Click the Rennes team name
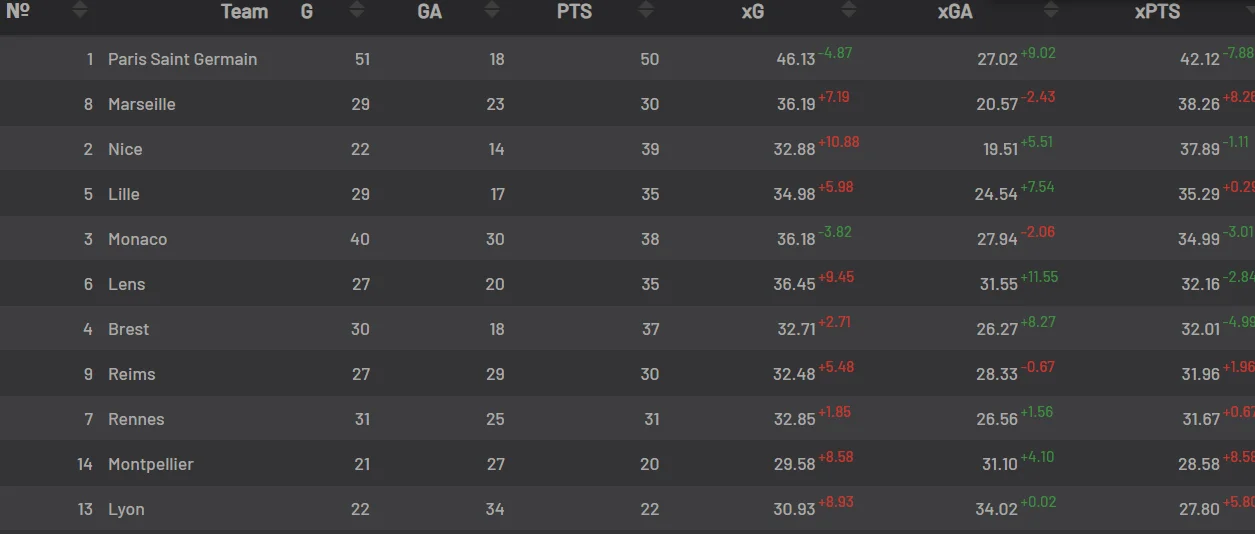Screen dimensions: 1255x534 coord(136,419)
